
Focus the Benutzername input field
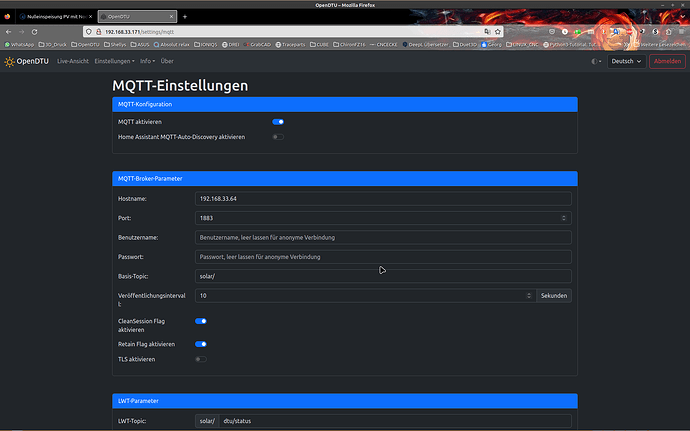(383, 237)
